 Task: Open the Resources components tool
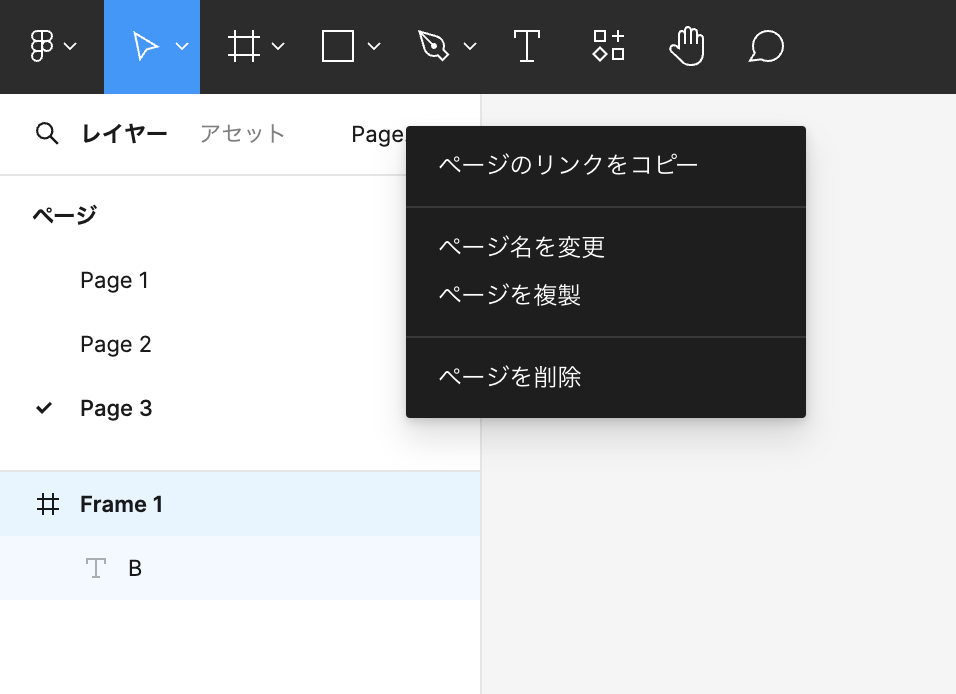pyautogui.click(x=608, y=46)
